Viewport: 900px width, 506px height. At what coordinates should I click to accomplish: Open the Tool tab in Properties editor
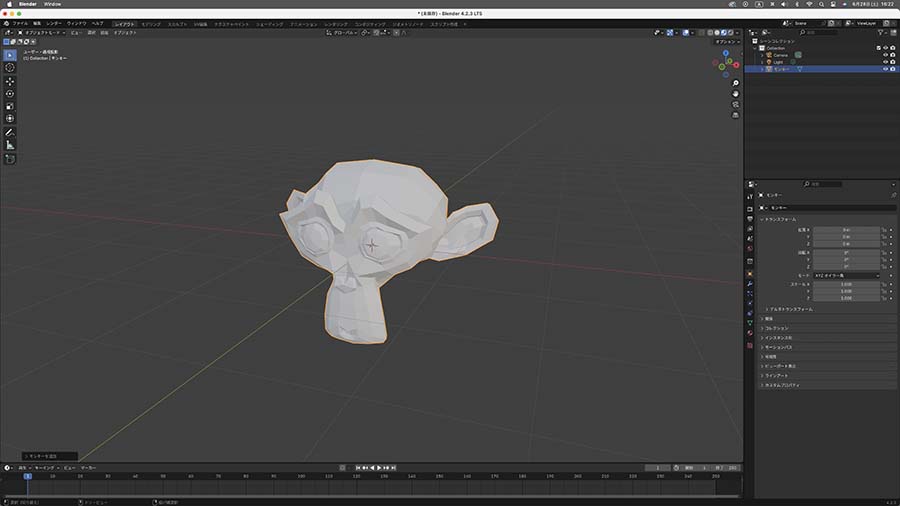[x=750, y=196]
